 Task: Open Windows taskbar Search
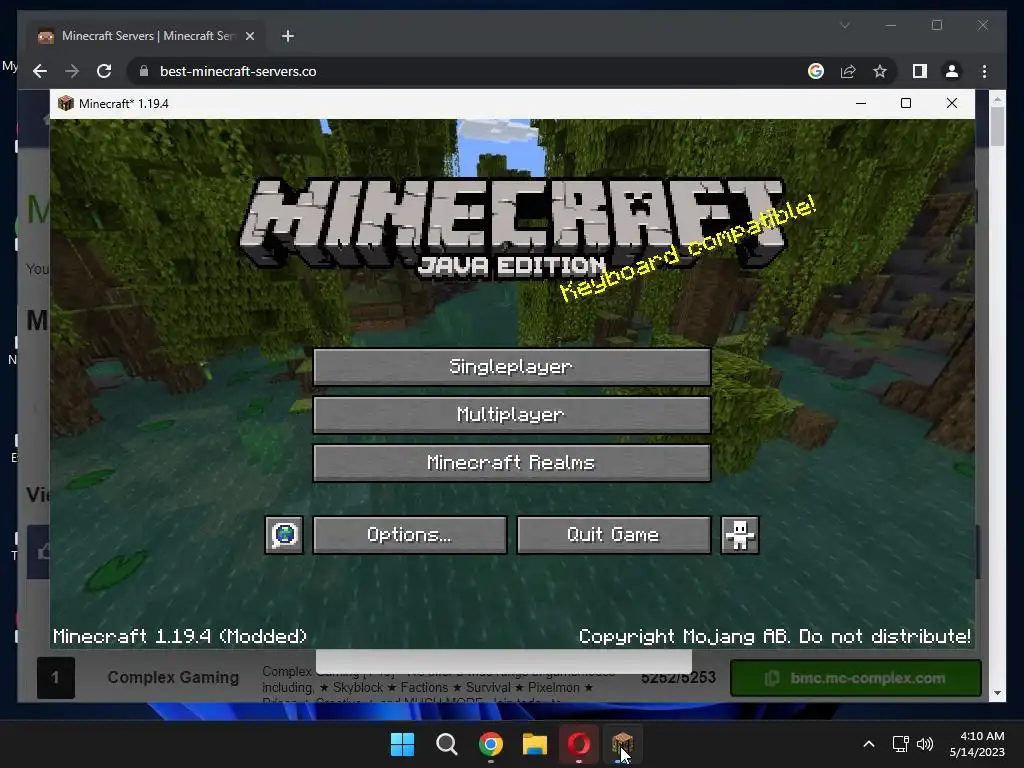coord(447,744)
